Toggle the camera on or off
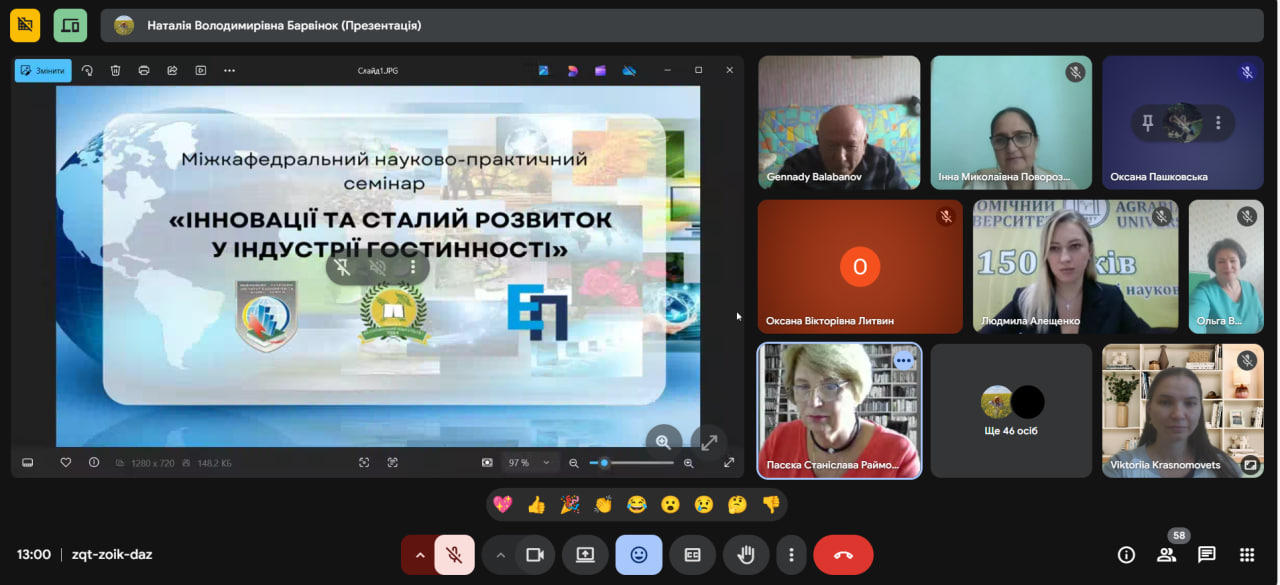Viewport: 1280px width, 585px height. coord(534,555)
